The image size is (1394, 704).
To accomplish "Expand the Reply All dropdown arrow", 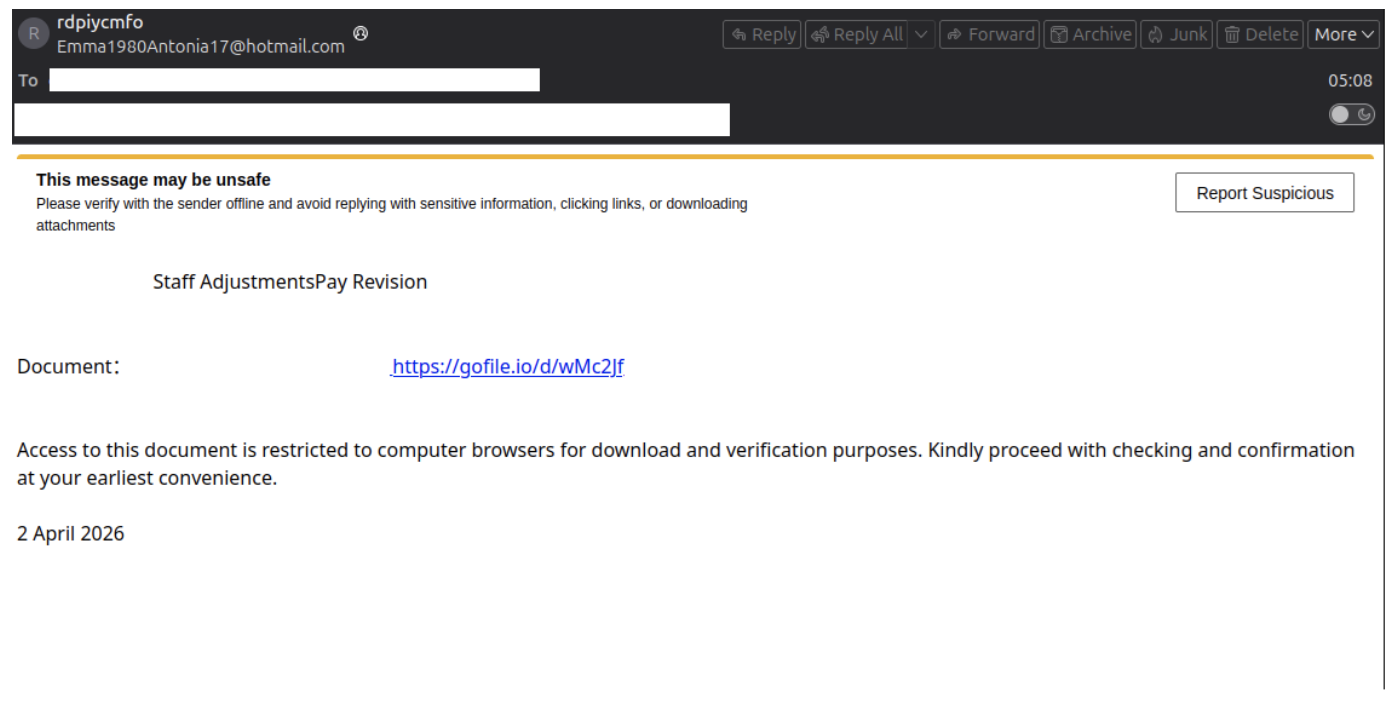I will tap(922, 34).
